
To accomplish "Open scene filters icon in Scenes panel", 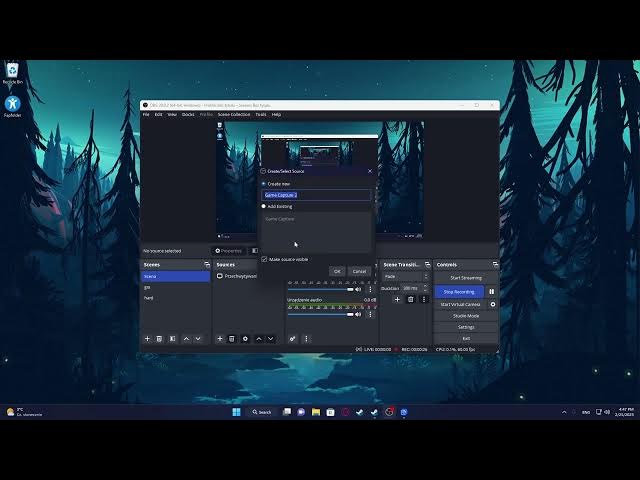I will pos(172,339).
